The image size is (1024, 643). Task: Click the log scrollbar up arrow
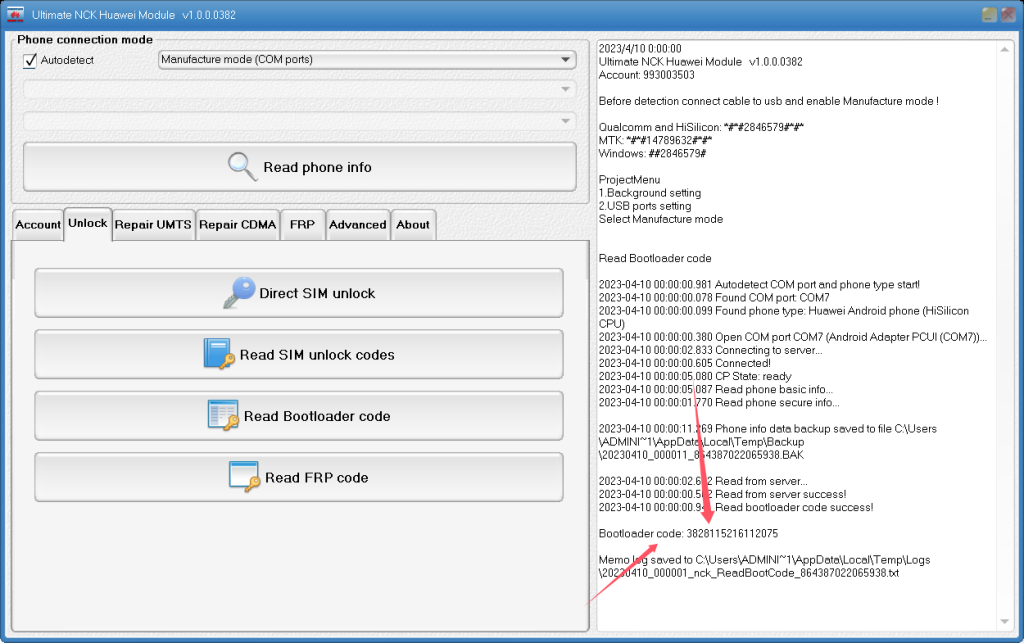coord(1004,50)
